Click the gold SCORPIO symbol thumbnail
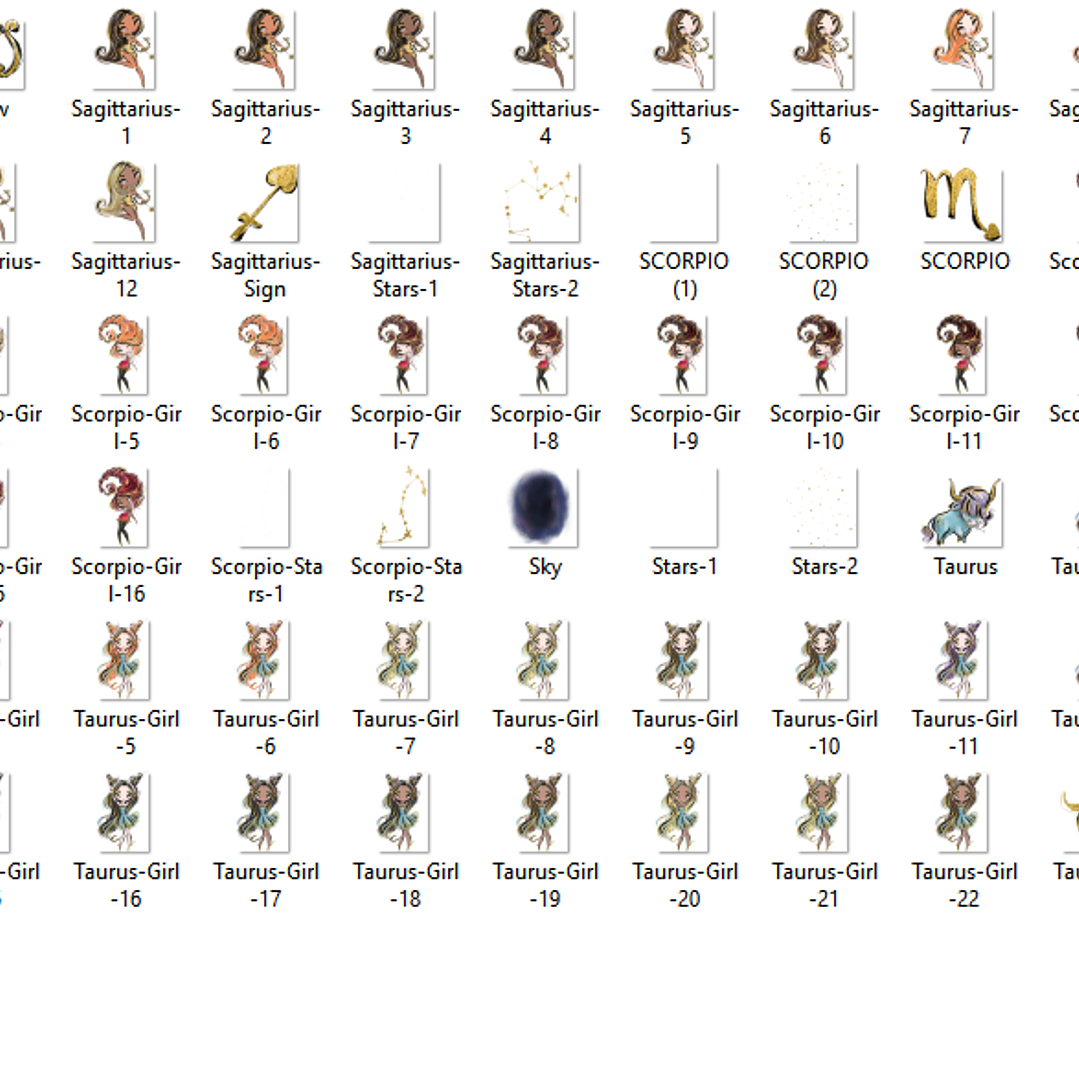The width and height of the screenshot is (1079, 1079). tap(964, 203)
